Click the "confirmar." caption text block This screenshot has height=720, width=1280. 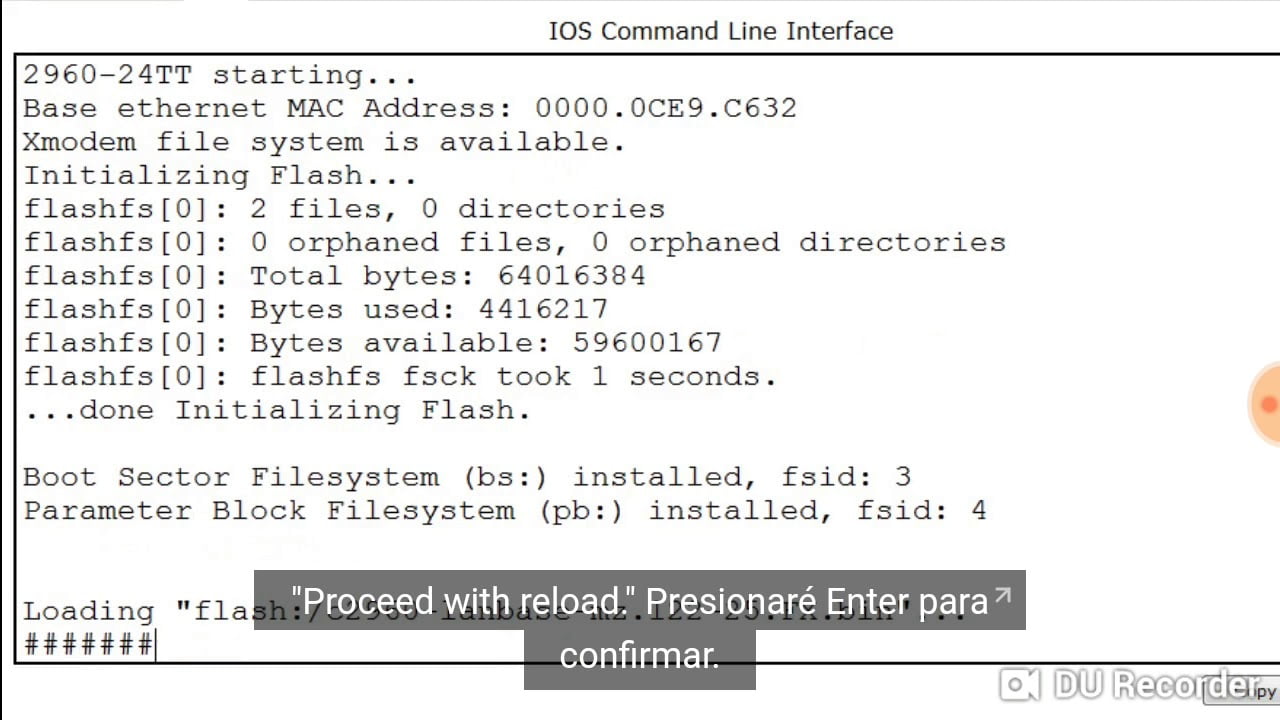coord(640,657)
